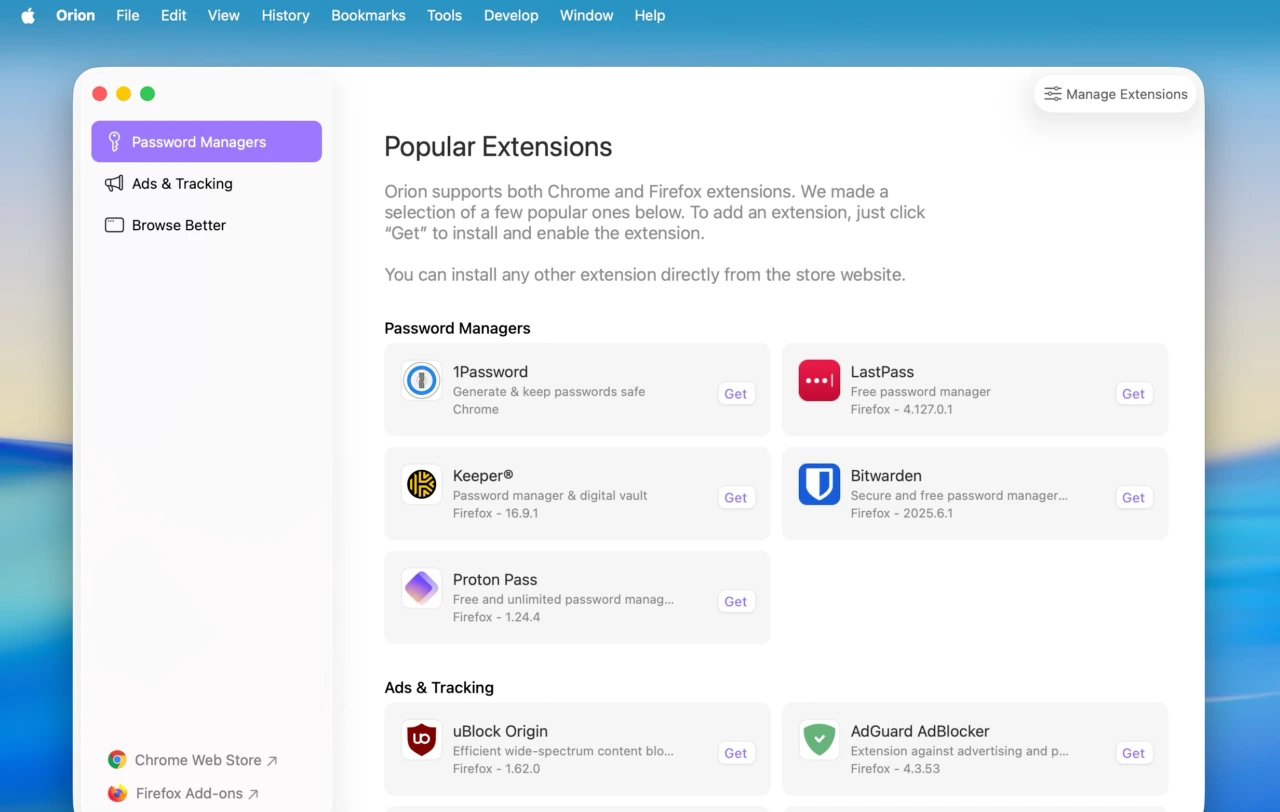Click the Keeper extension icon

[421, 485]
